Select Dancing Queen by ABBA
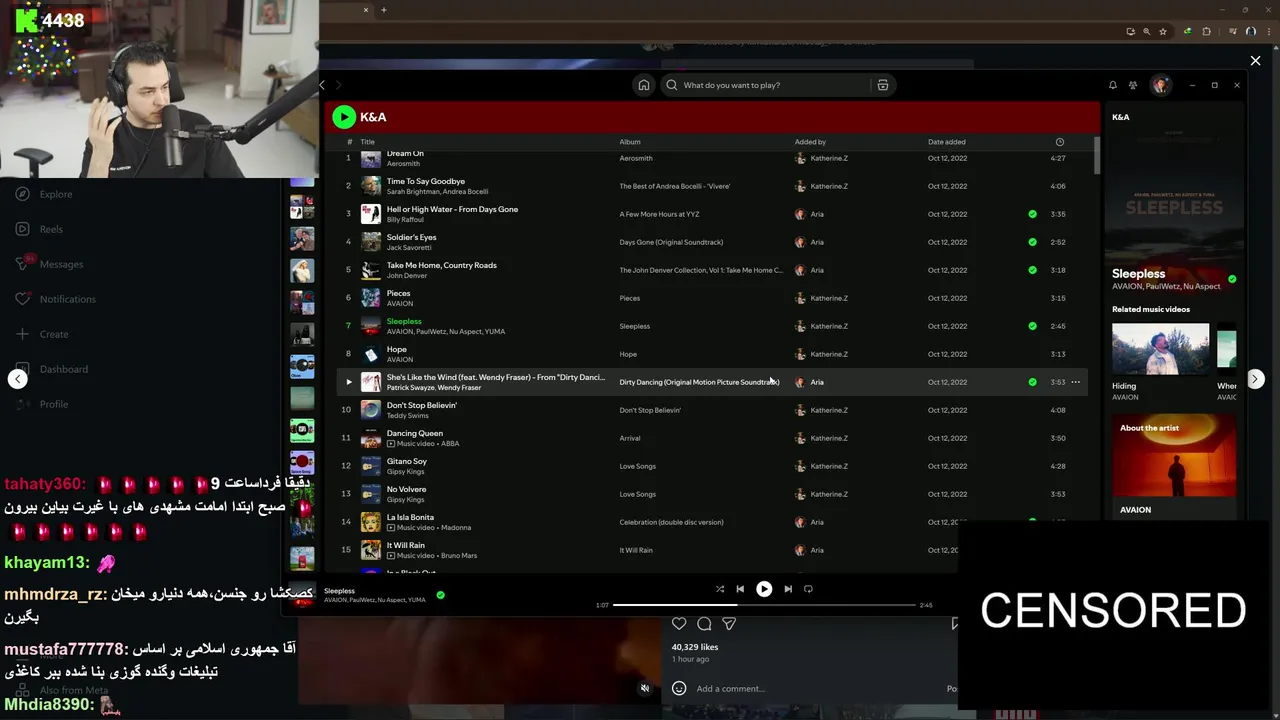This screenshot has width=1280, height=720. 415,433
